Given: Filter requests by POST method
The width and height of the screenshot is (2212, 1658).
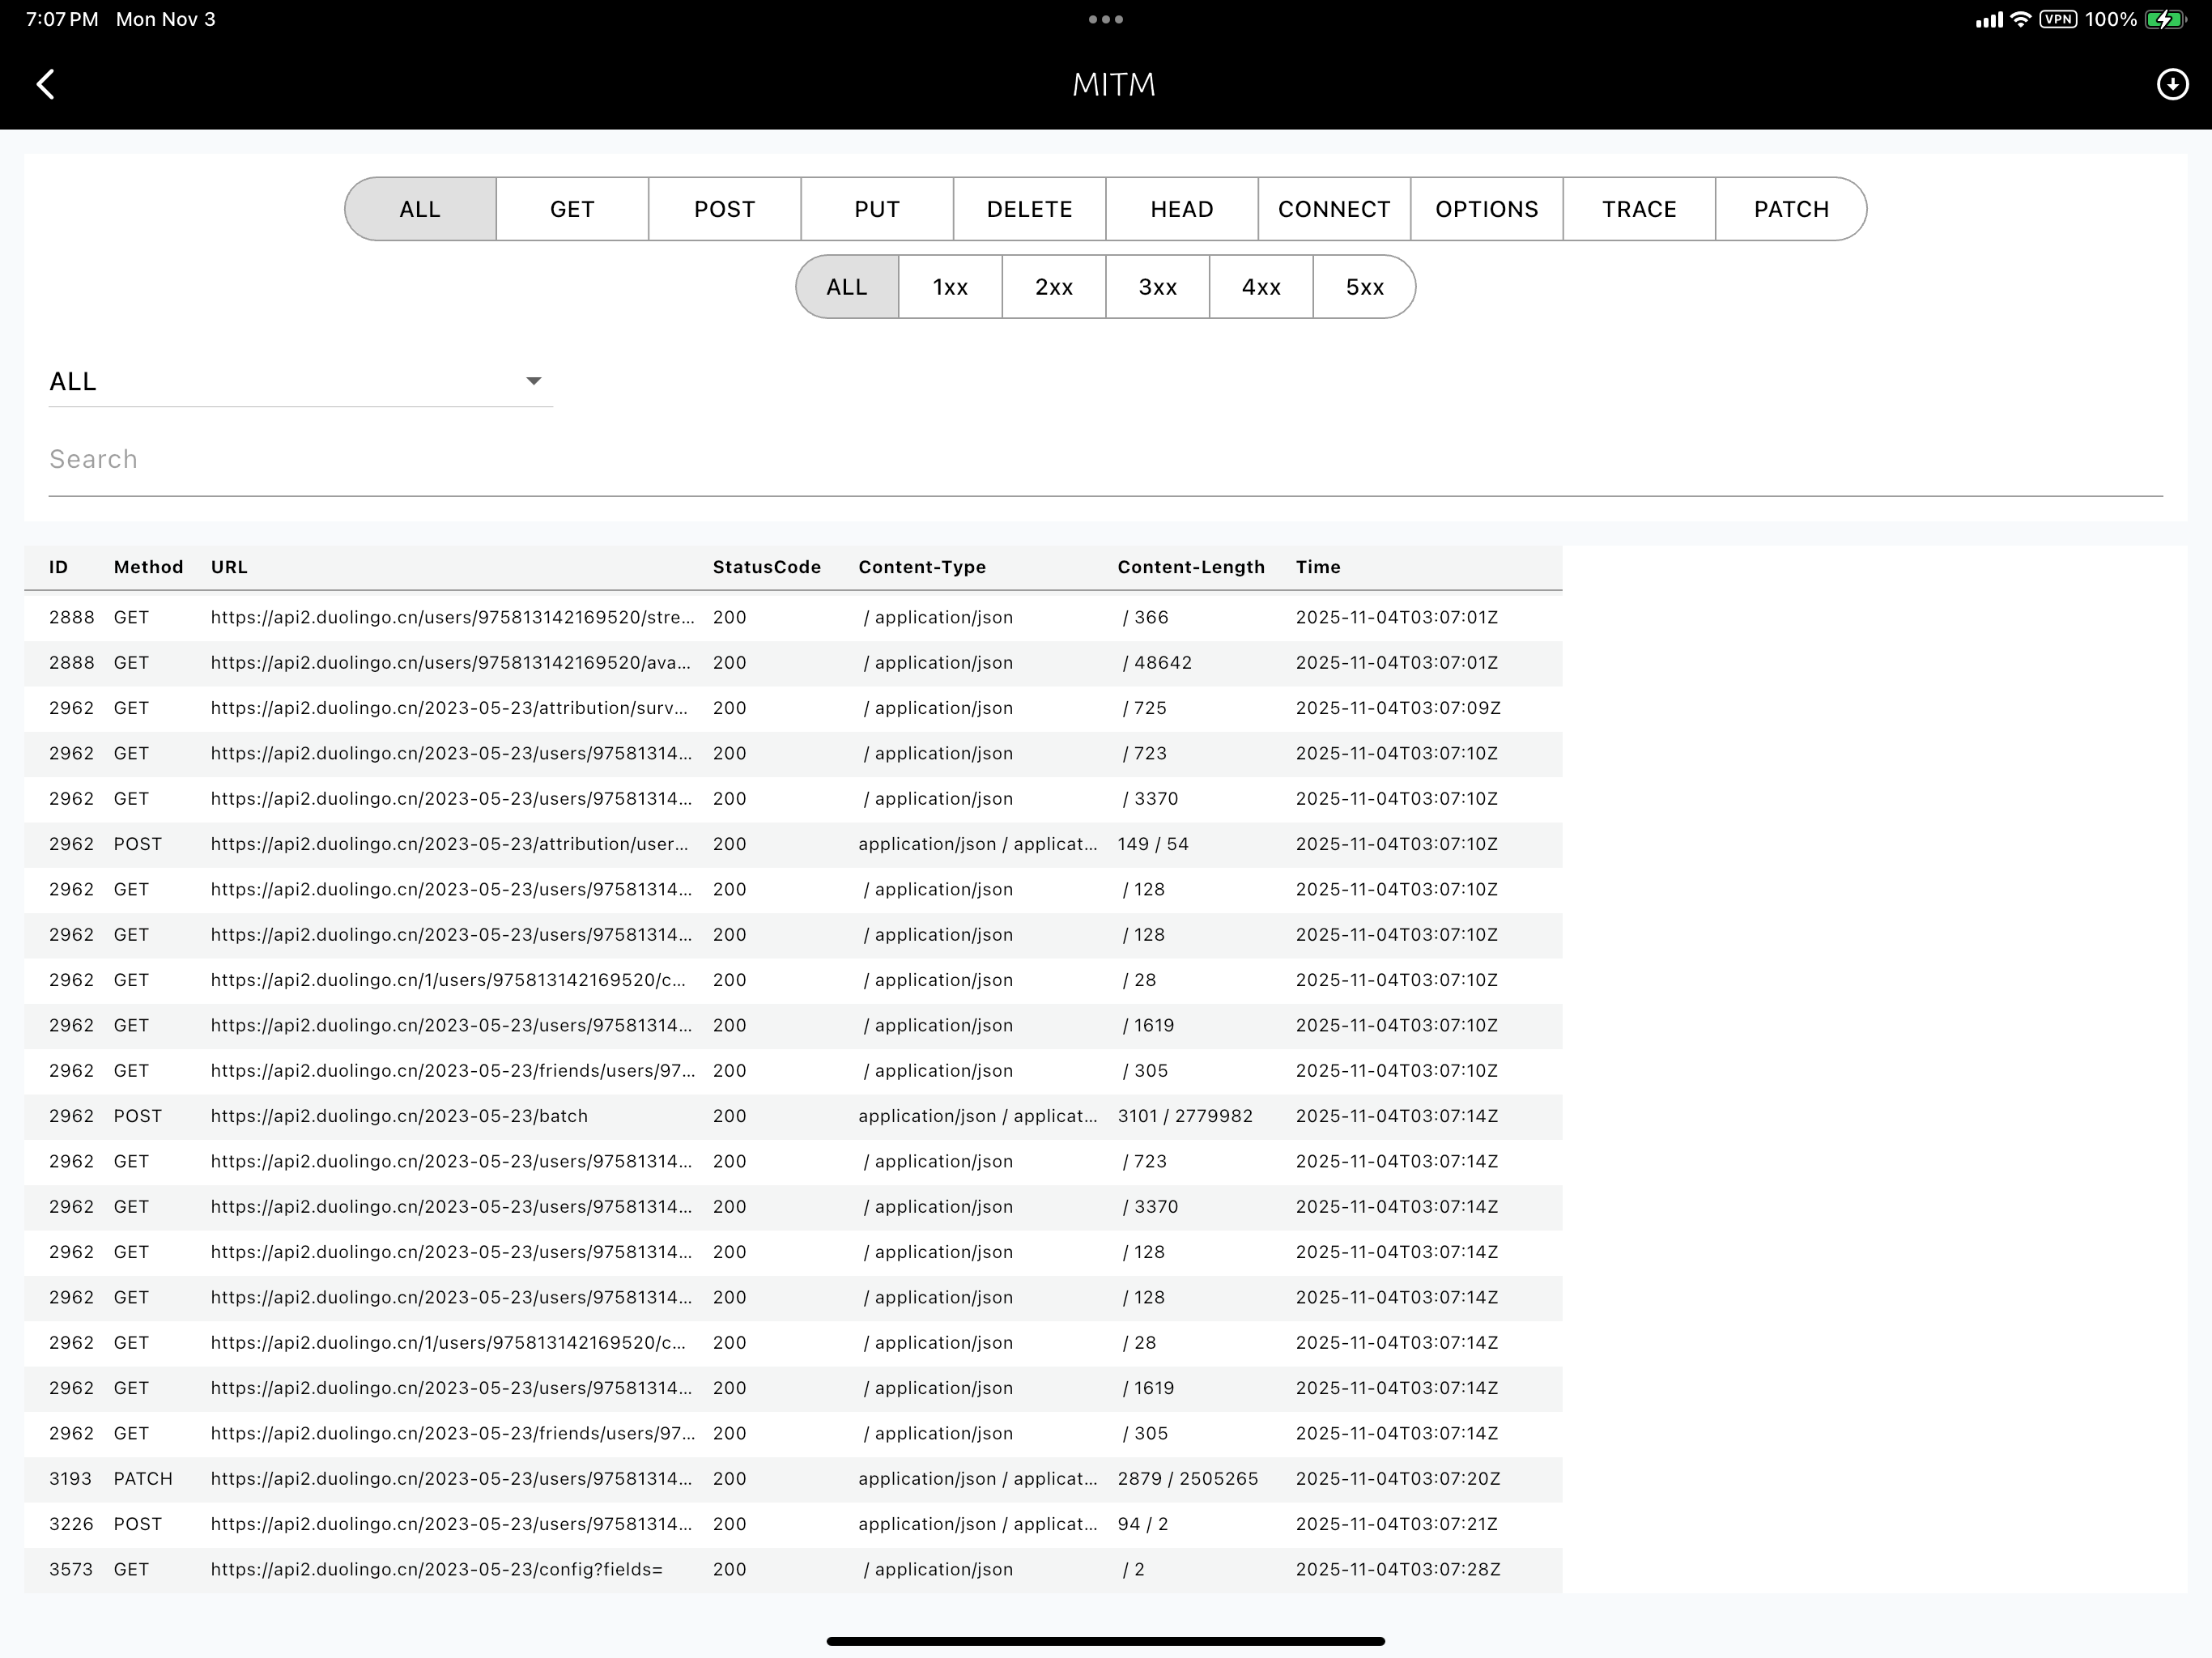Looking at the screenshot, I should (x=724, y=209).
